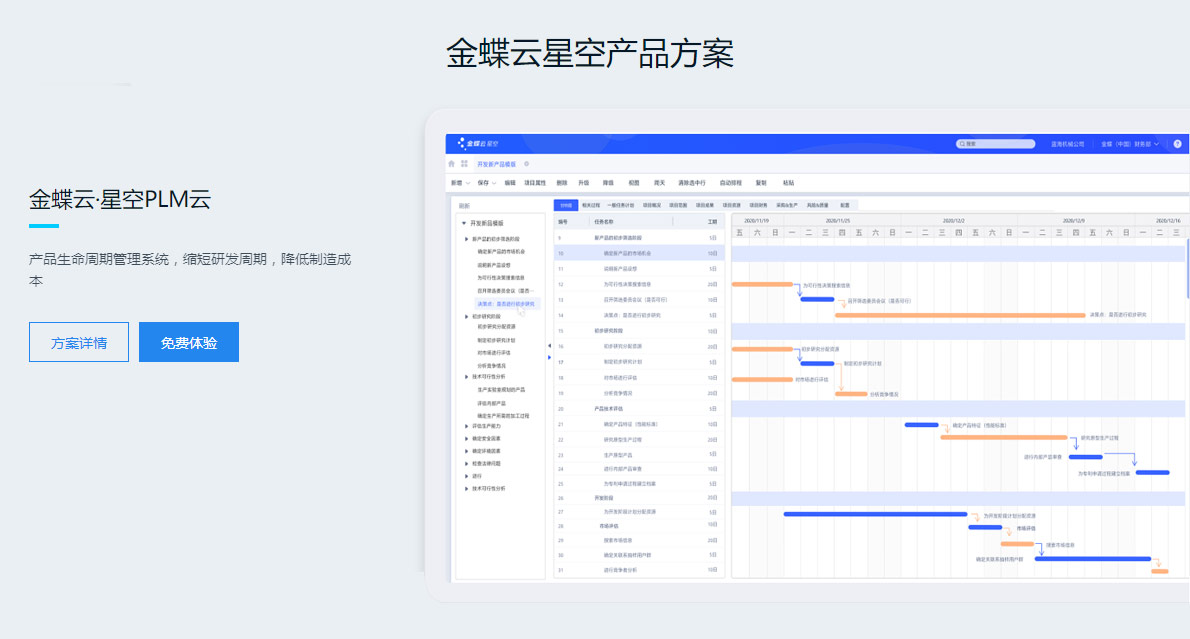
Task: Open the 新增 dropdown arrow
Action: [468, 183]
